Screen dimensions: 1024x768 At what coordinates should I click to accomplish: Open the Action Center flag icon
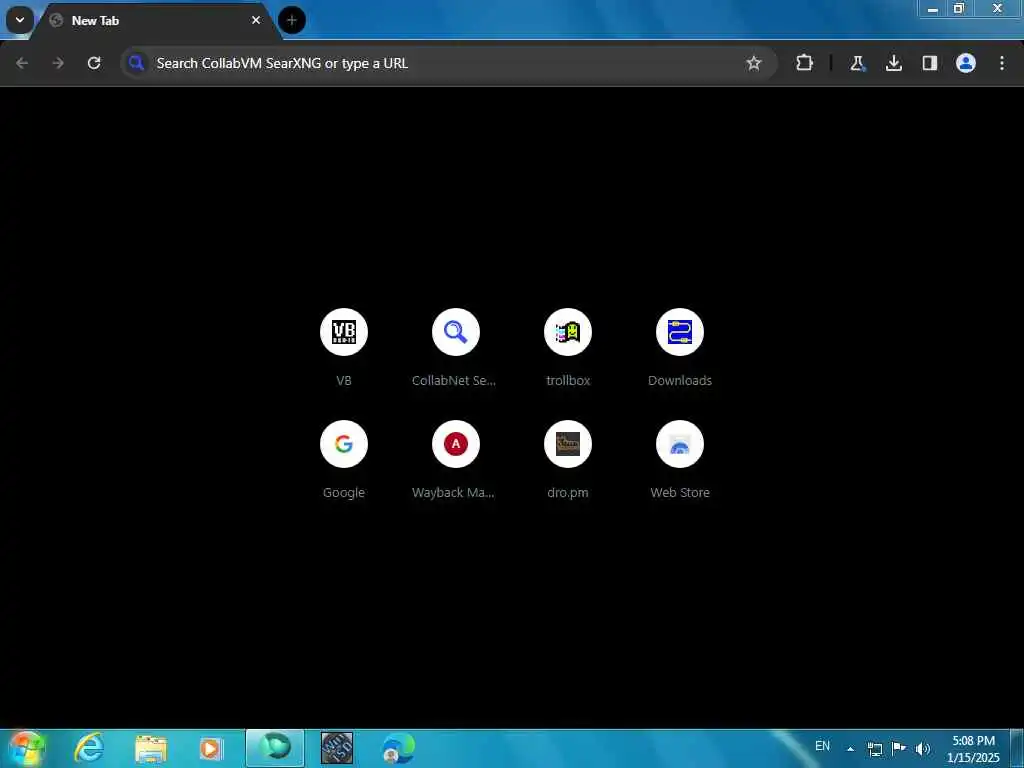coord(899,748)
